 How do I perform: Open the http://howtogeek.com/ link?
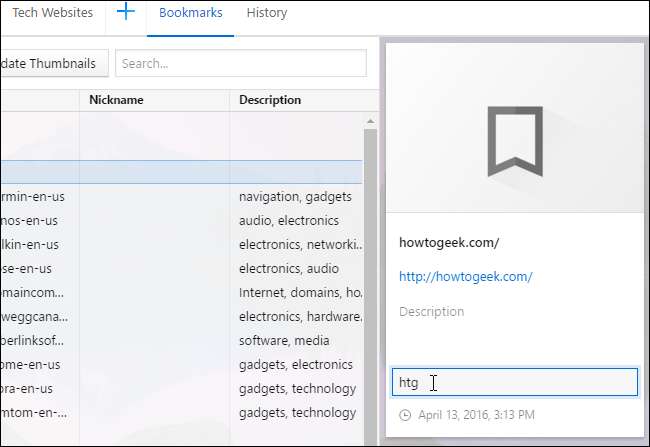click(x=465, y=277)
